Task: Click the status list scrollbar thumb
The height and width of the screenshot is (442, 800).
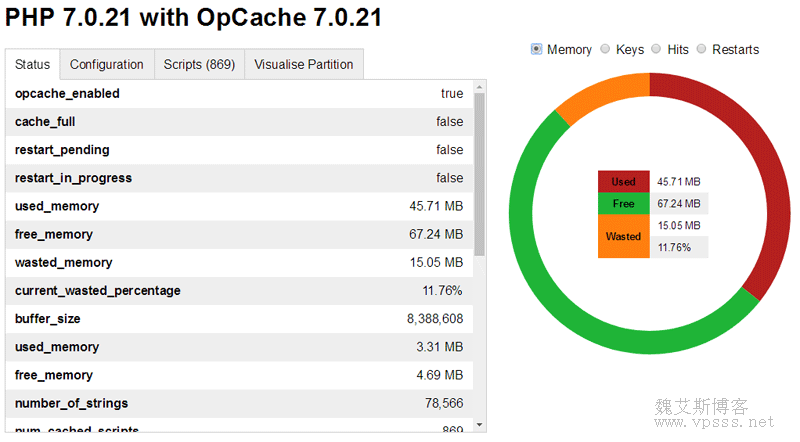Action: pyautogui.click(x=480, y=170)
